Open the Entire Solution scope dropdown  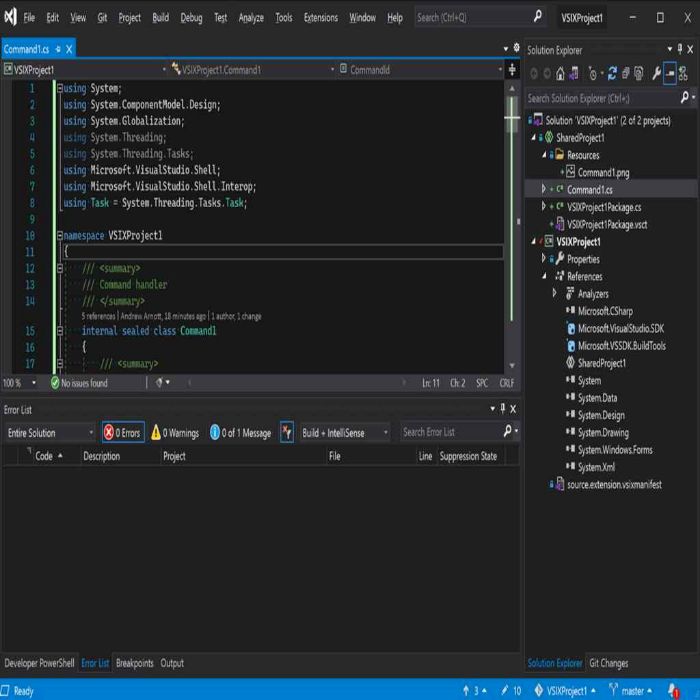(50, 432)
